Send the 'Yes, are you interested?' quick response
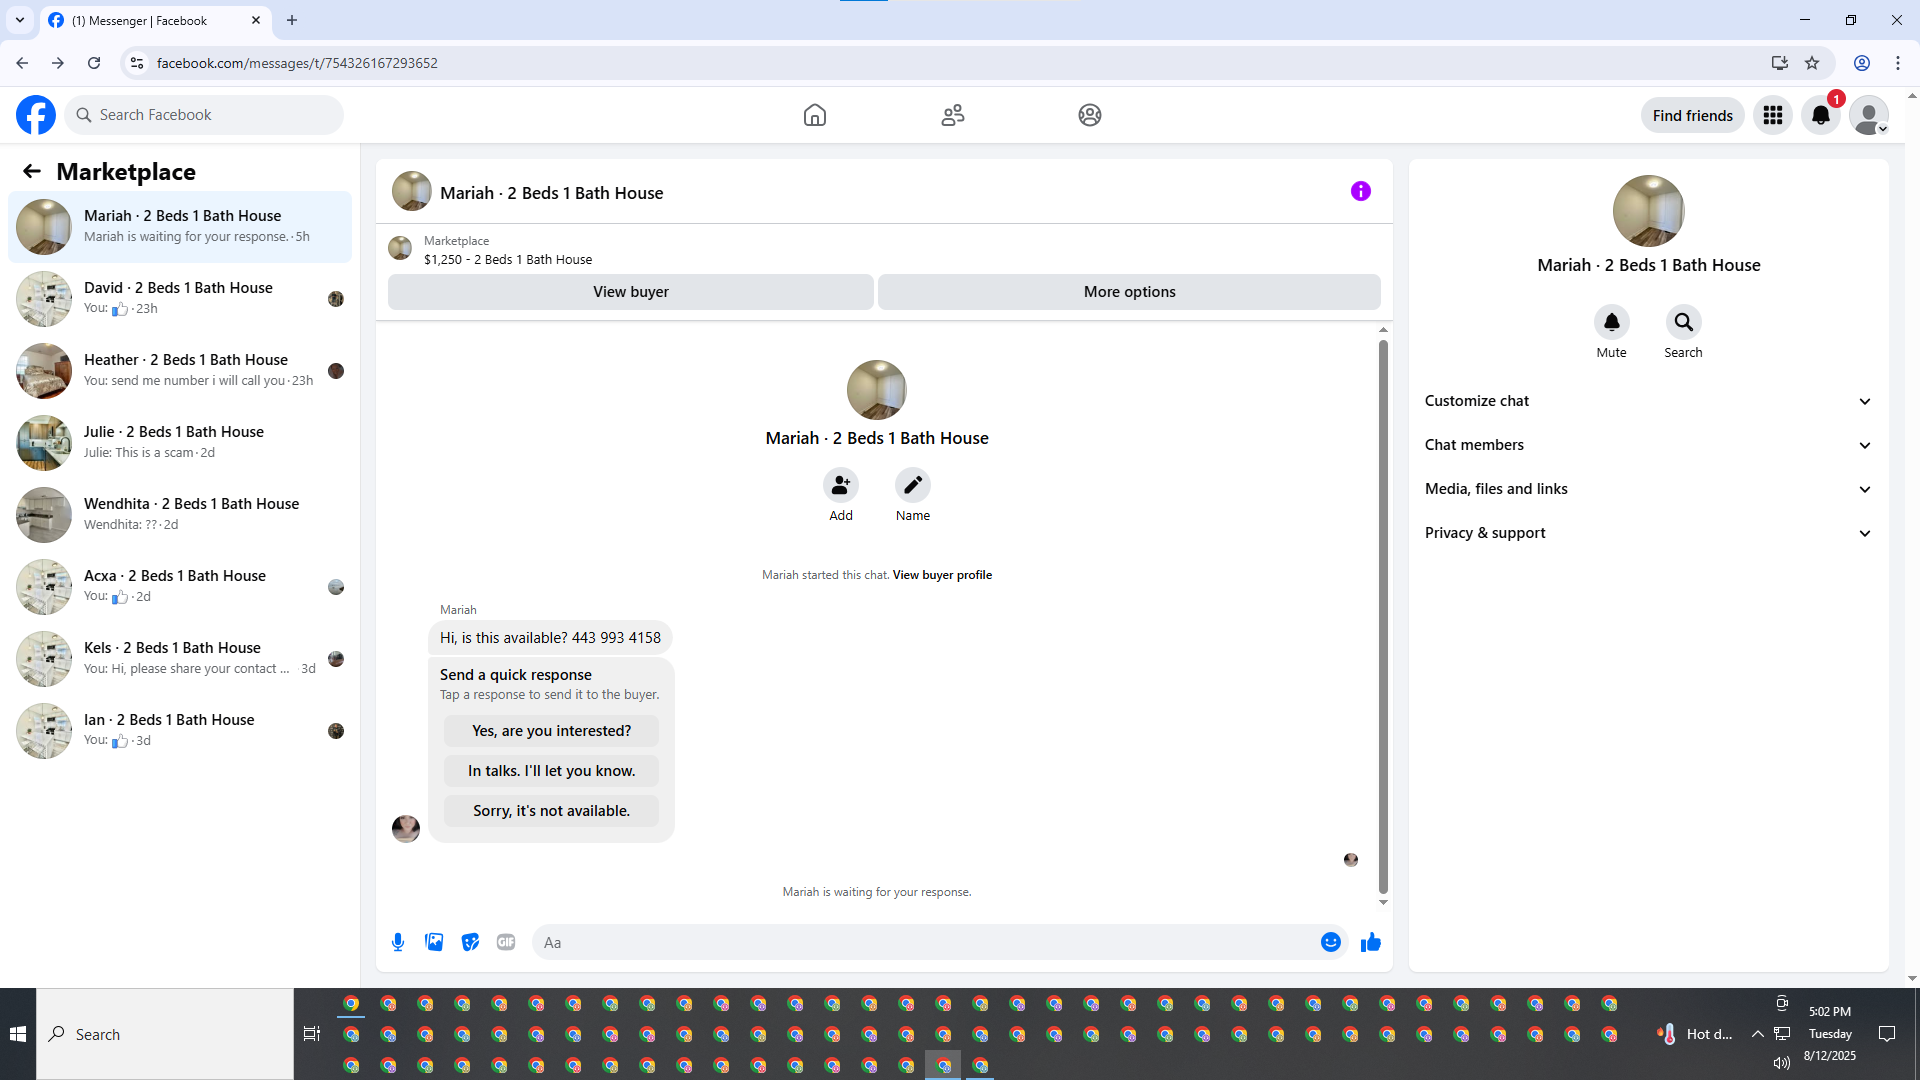 point(551,731)
